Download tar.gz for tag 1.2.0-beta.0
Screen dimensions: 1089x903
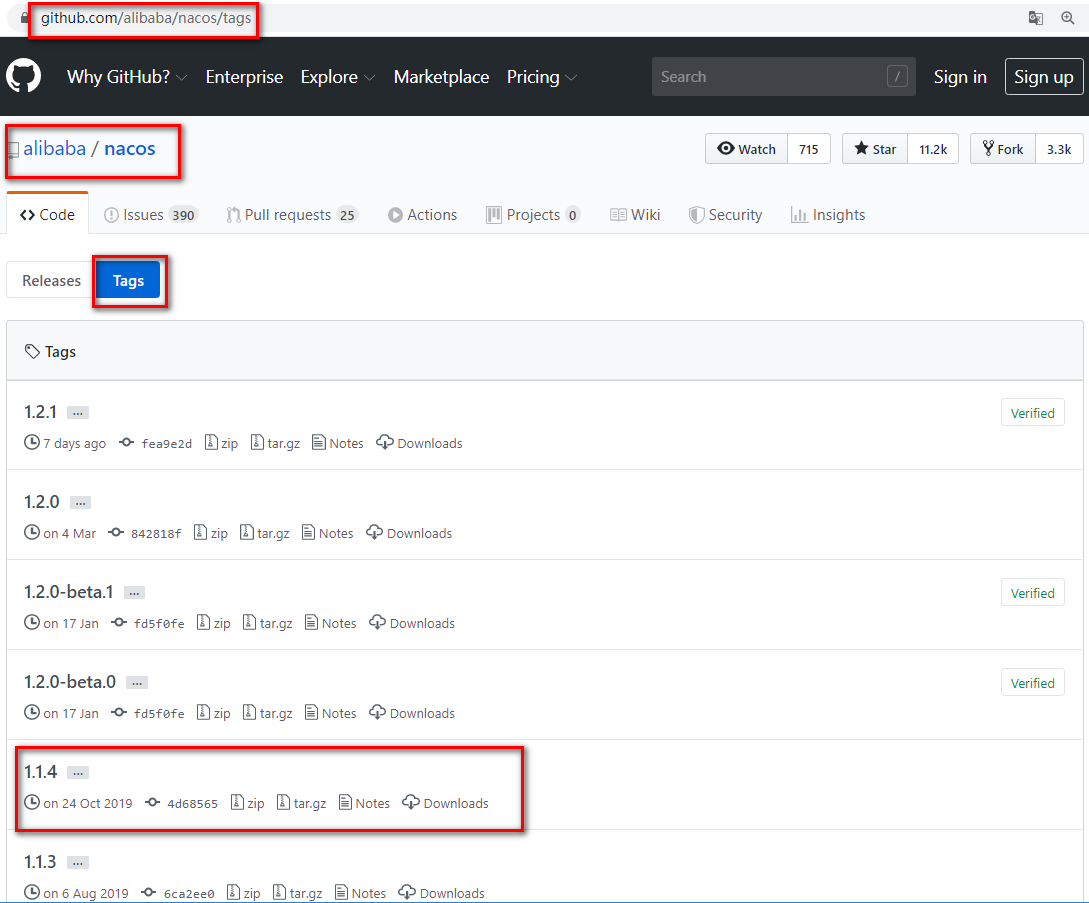point(267,713)
